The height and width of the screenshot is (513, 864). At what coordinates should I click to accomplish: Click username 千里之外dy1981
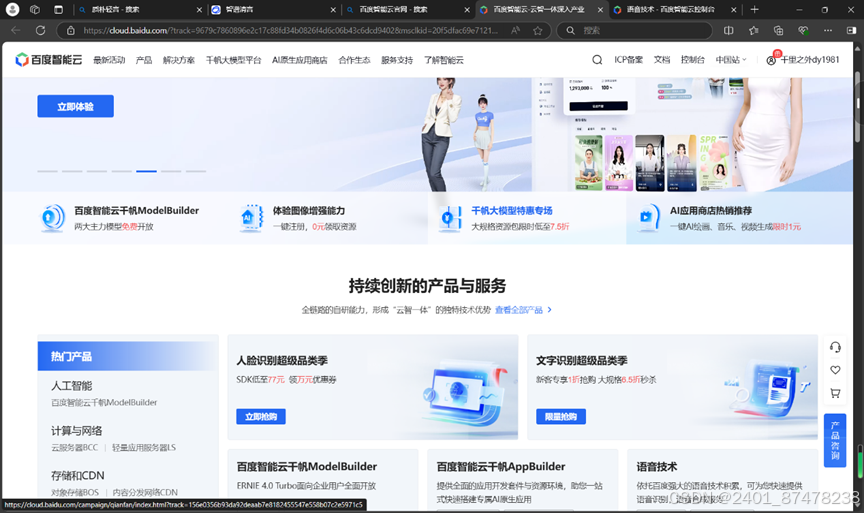(x=809, y=60)
